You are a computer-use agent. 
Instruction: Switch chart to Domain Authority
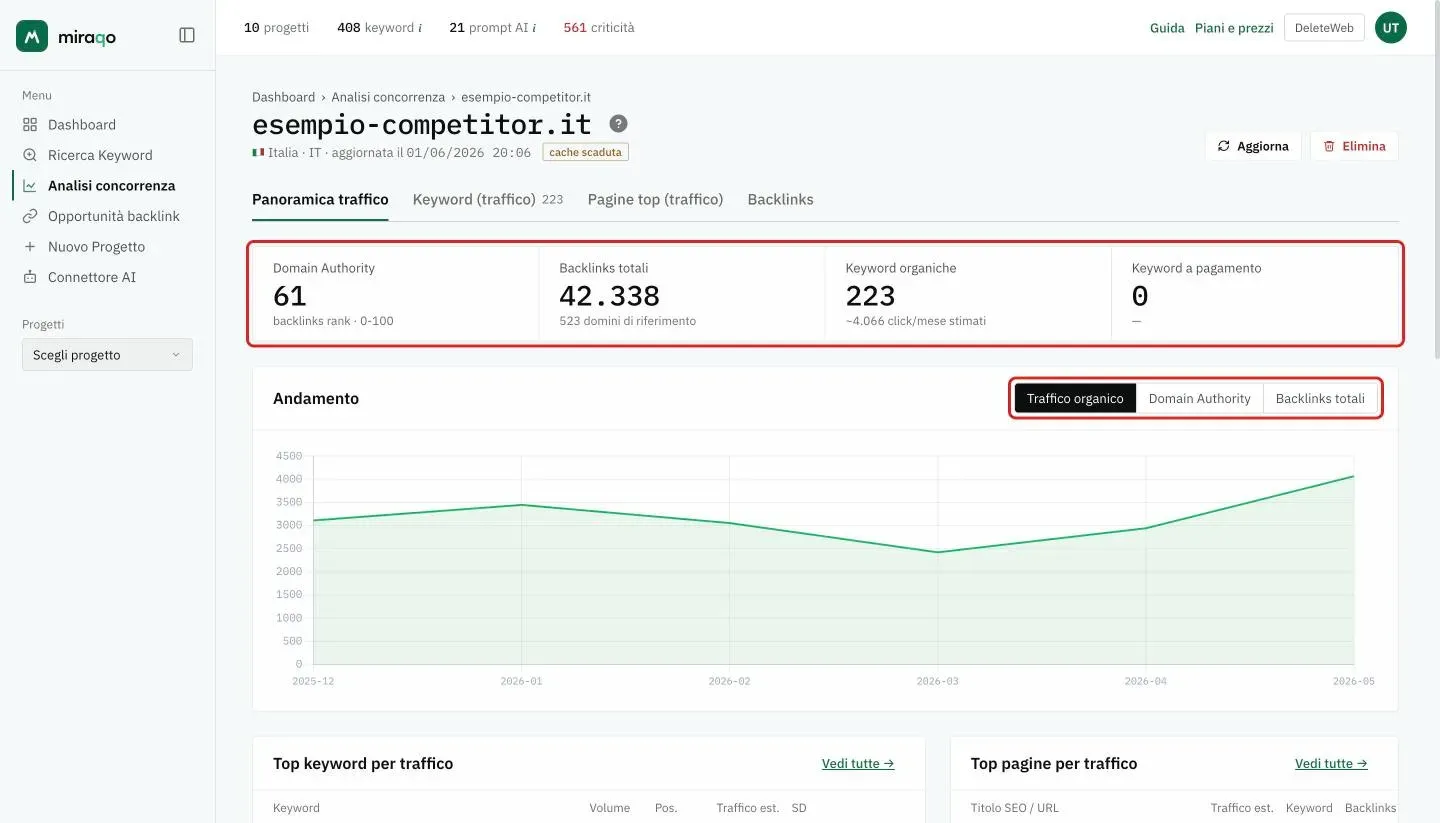[1200, 398]
